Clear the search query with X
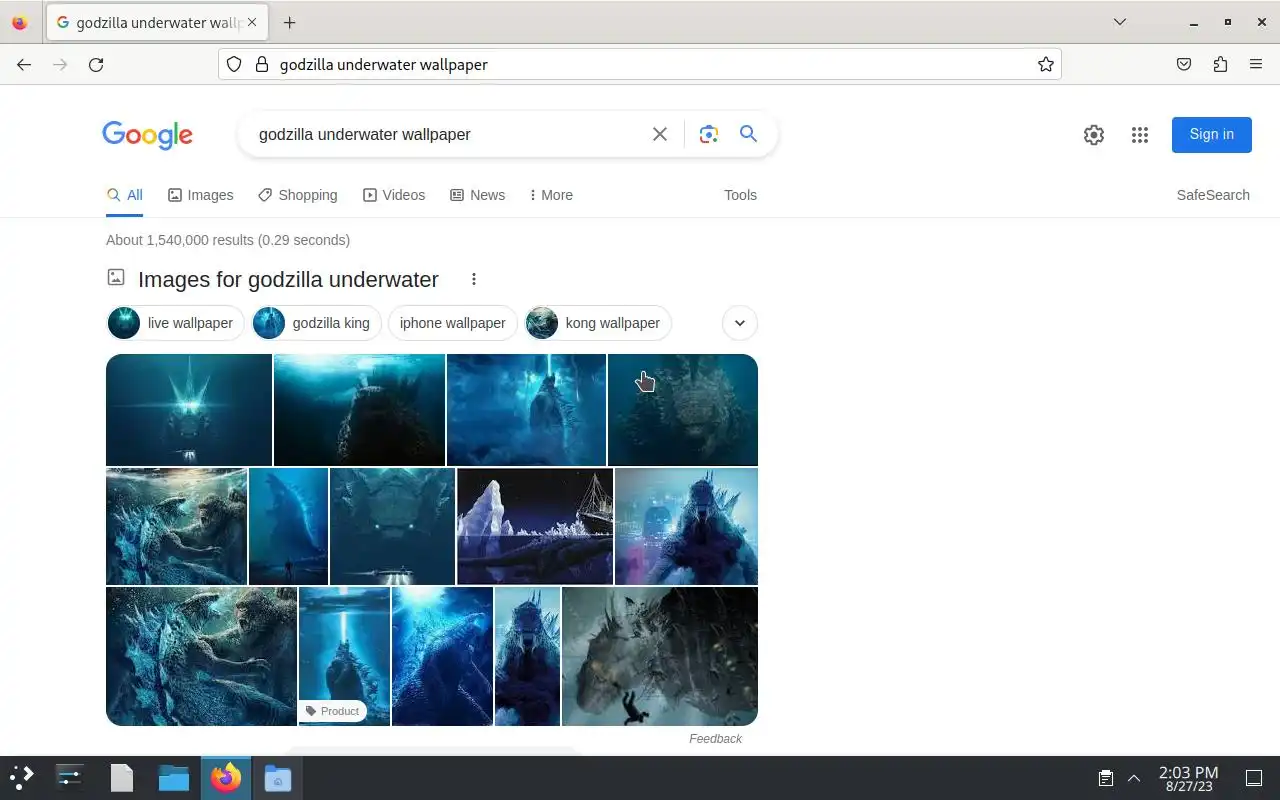The image size is (1280, 800). pyautogui.click(x=660, y=134)
